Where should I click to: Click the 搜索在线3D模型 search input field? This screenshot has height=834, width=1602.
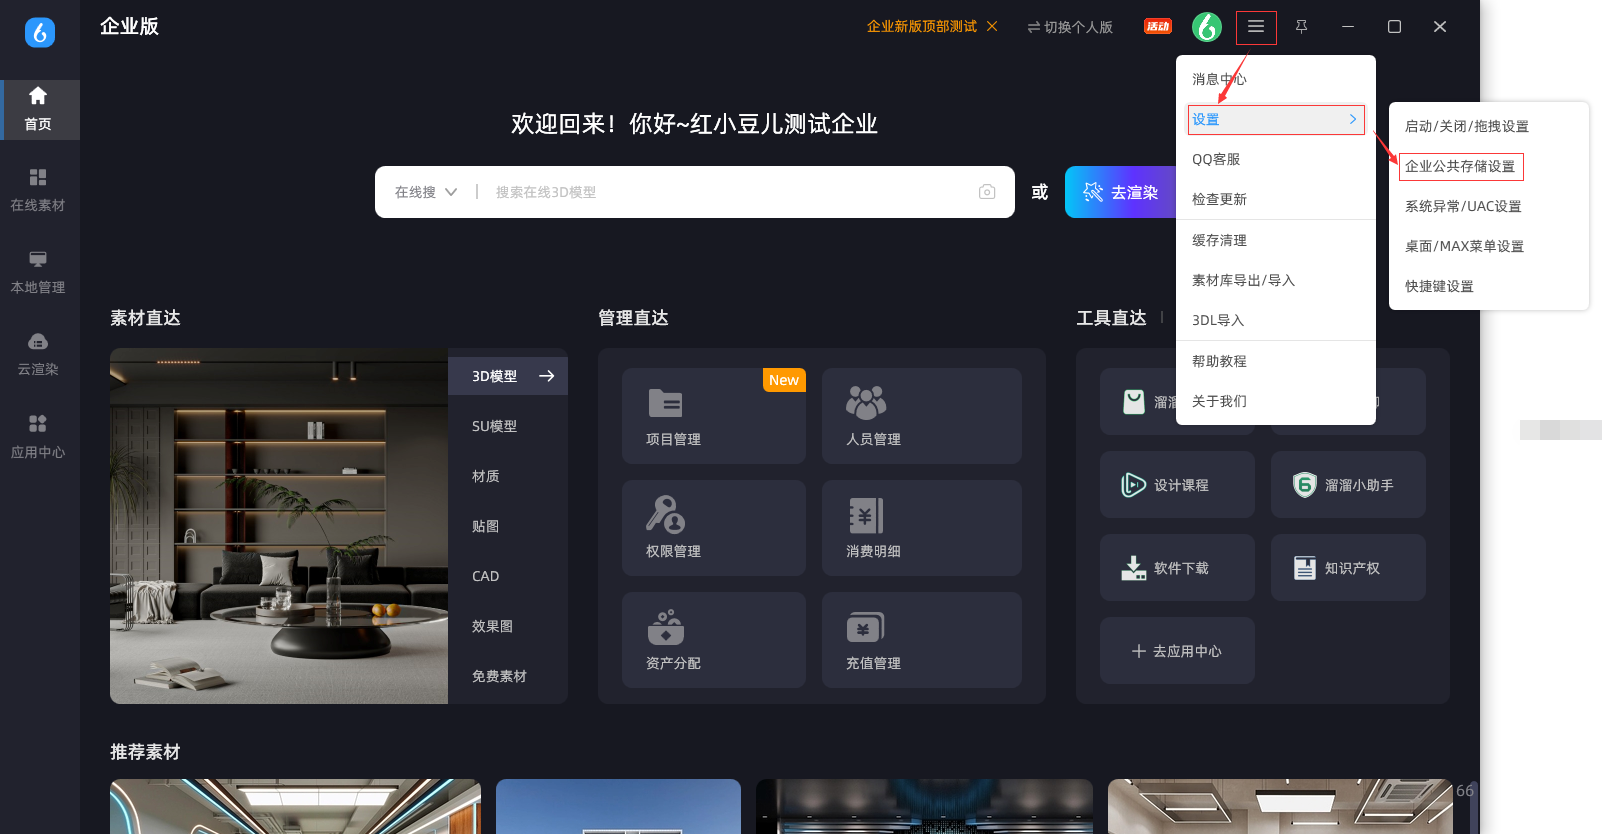click(730, 192)
